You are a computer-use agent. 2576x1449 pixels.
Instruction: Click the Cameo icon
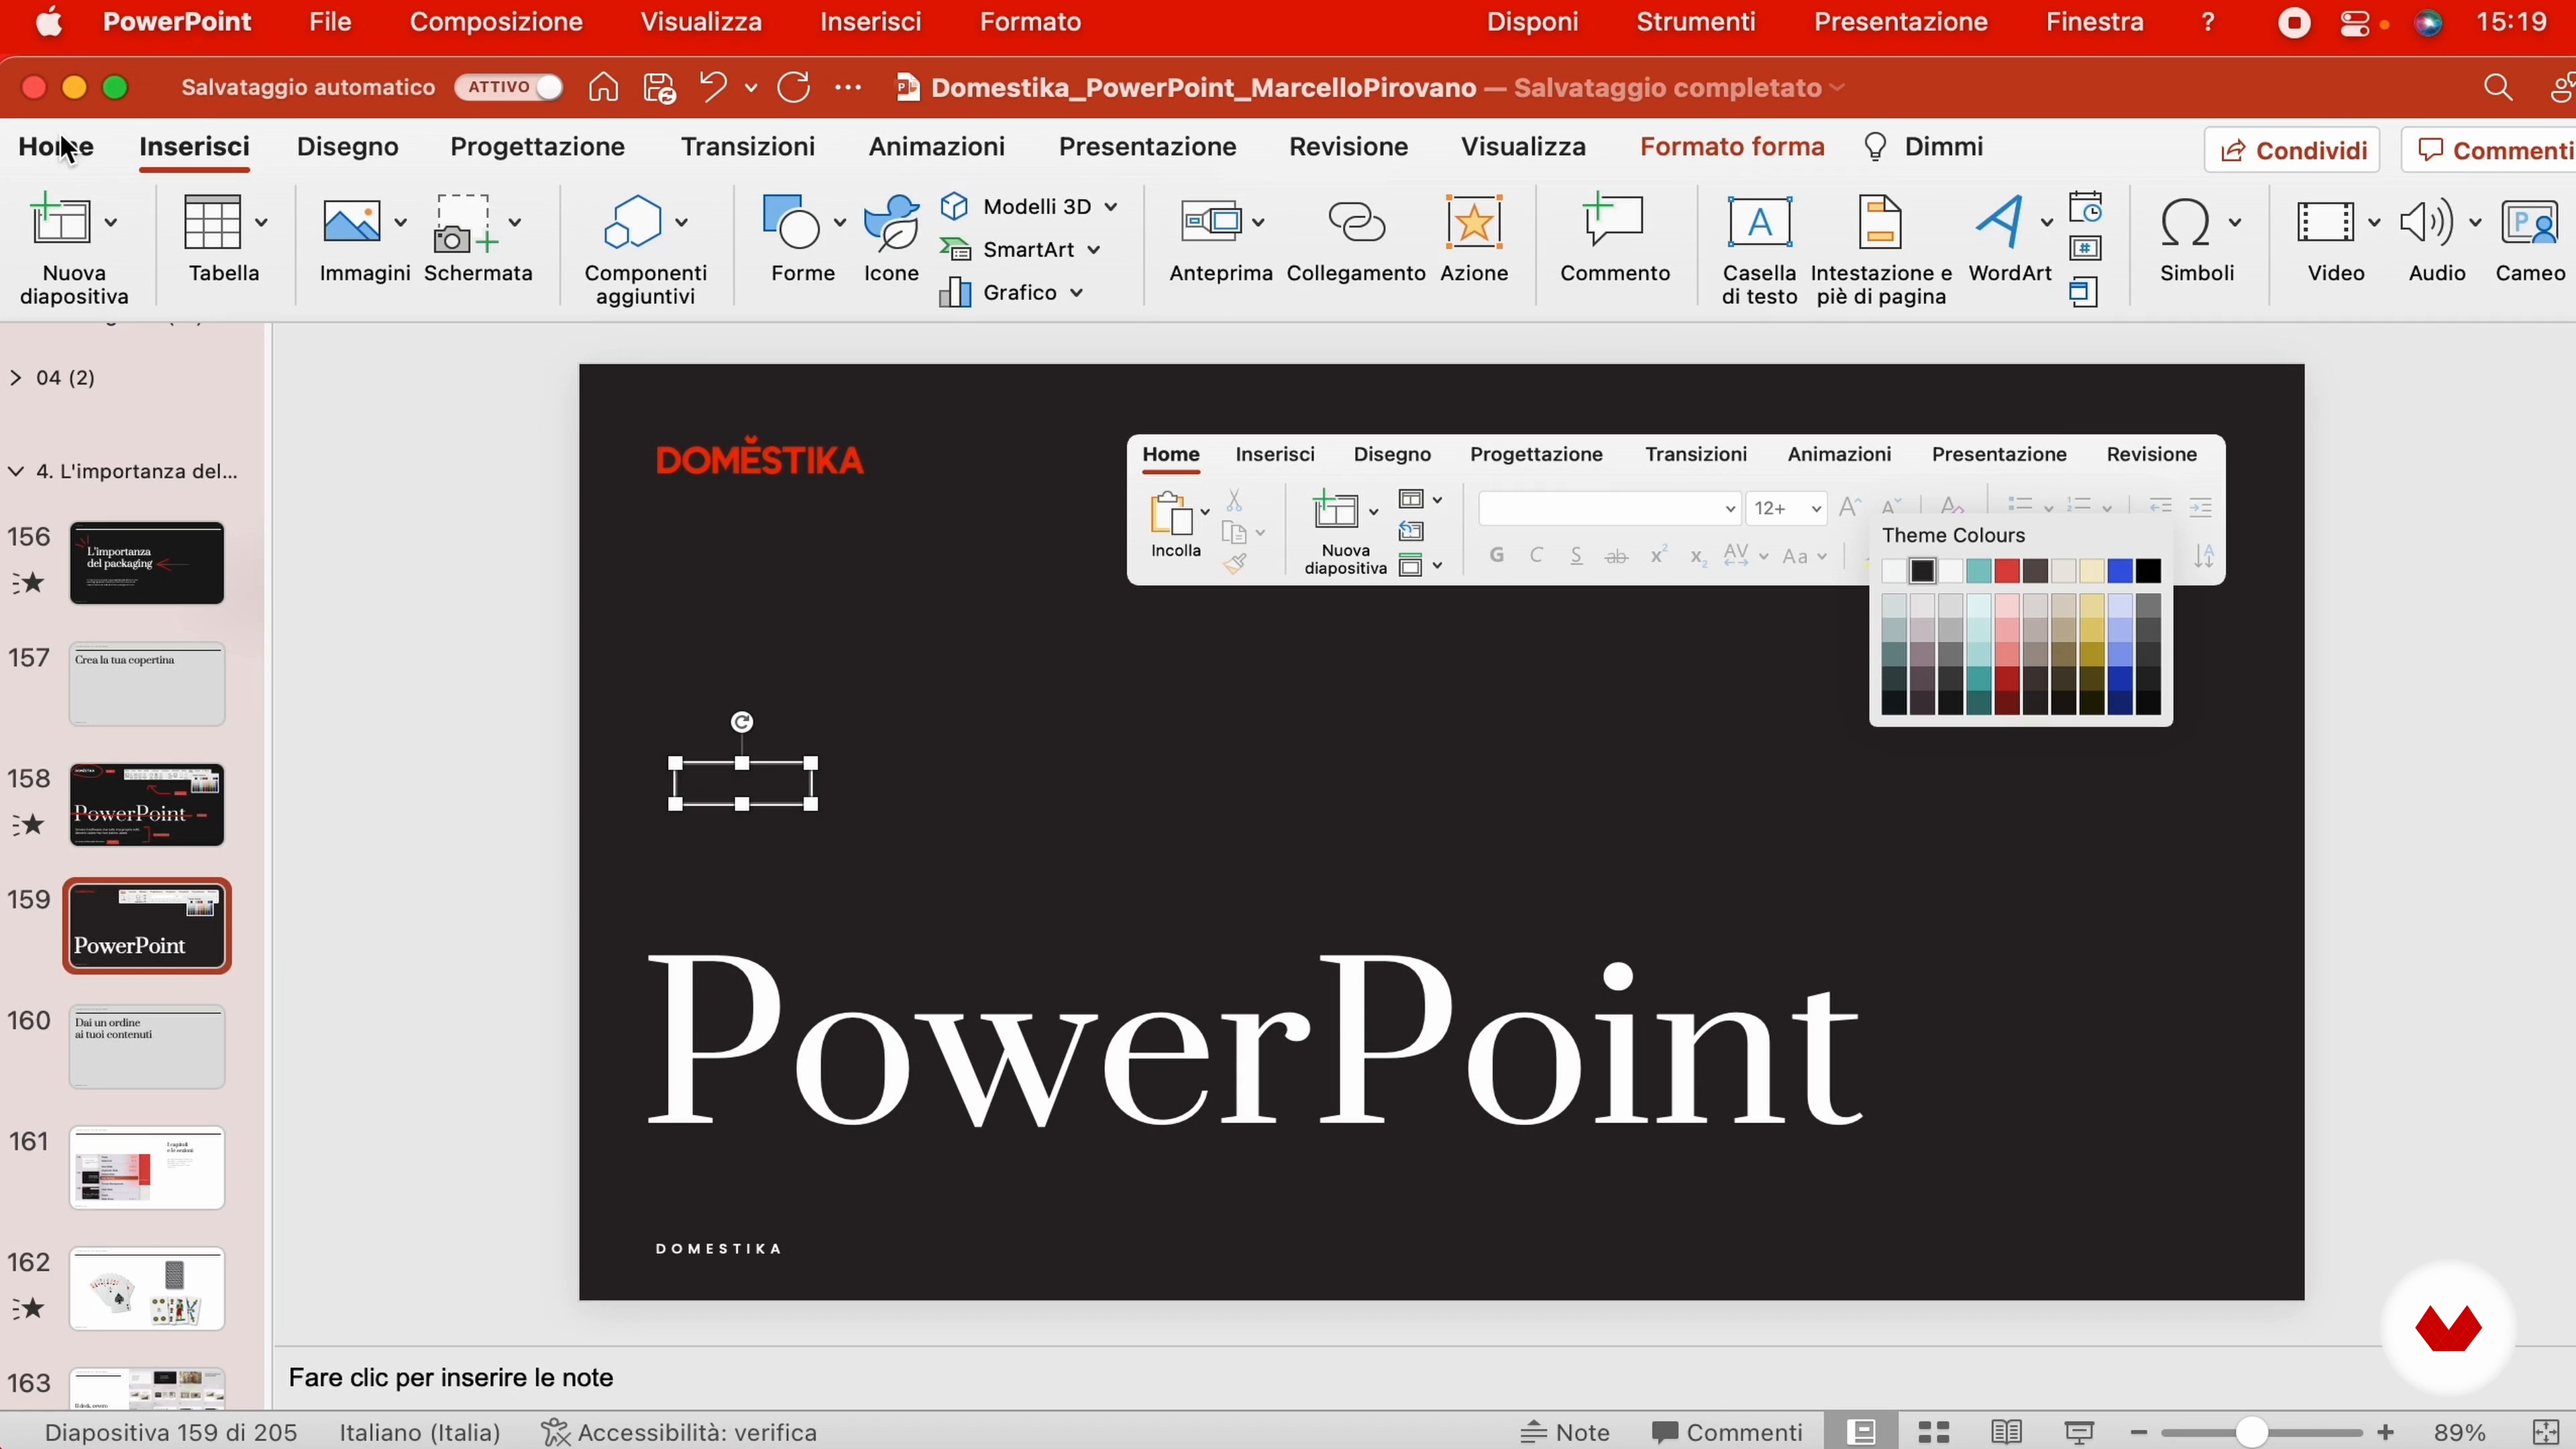pyautogui.click(x=2530, y=222)
